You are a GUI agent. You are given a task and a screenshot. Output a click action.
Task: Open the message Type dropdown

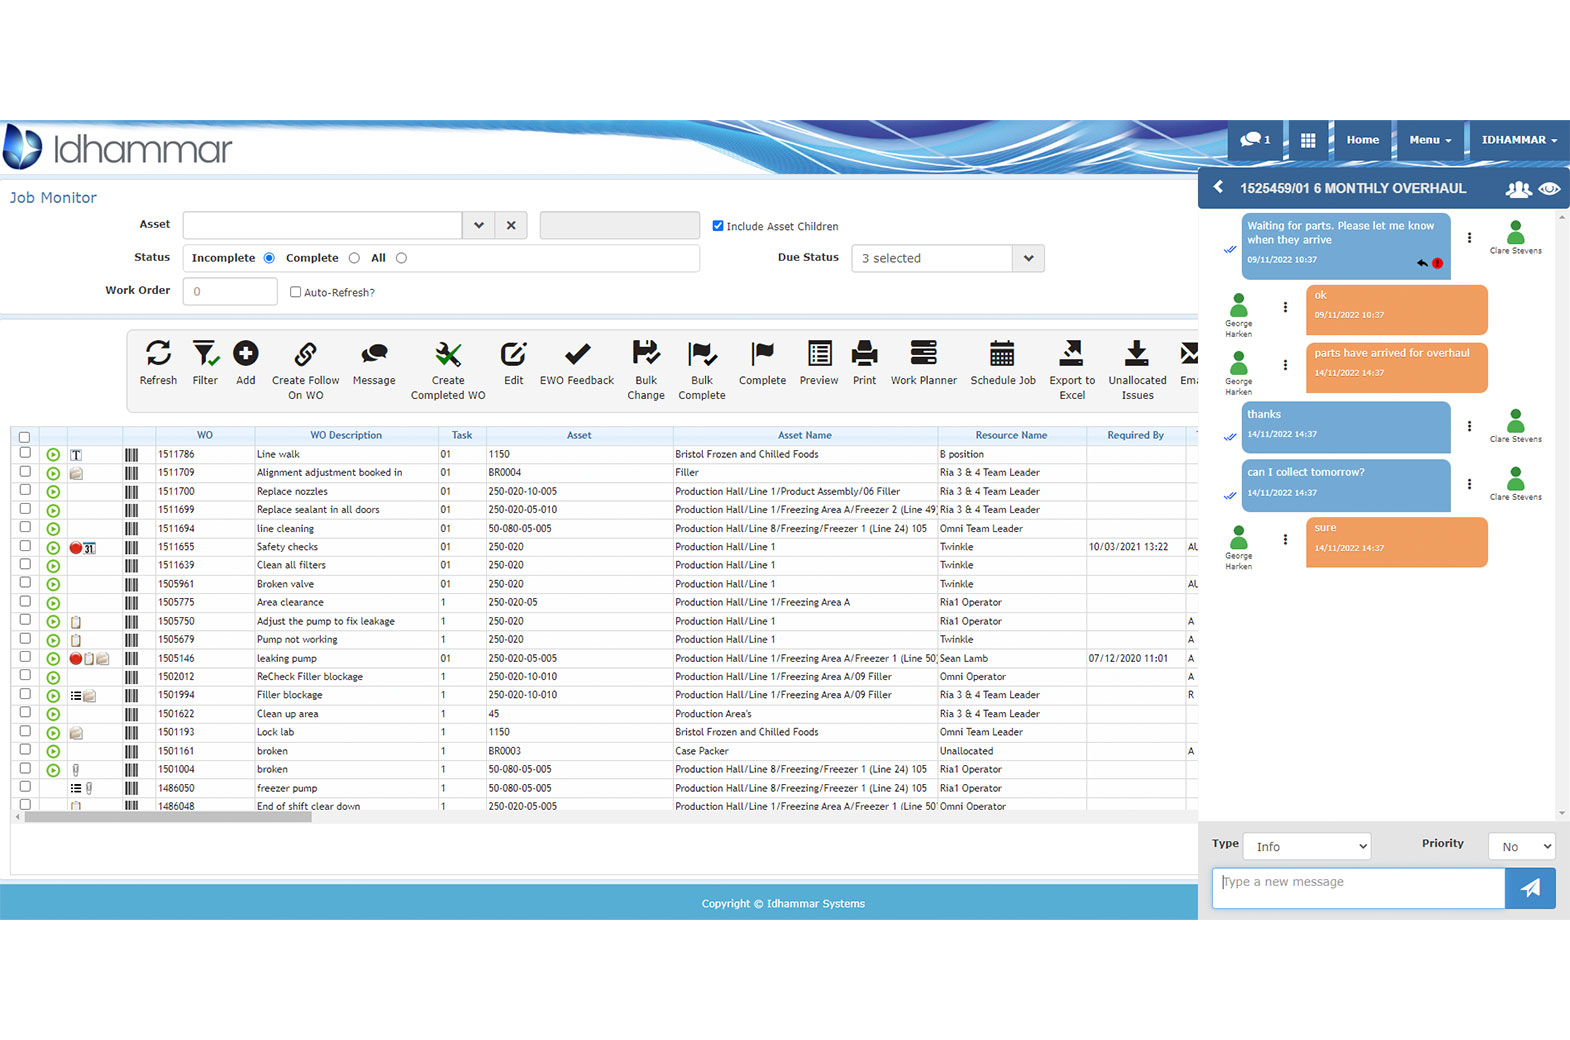coord(1307,846)
